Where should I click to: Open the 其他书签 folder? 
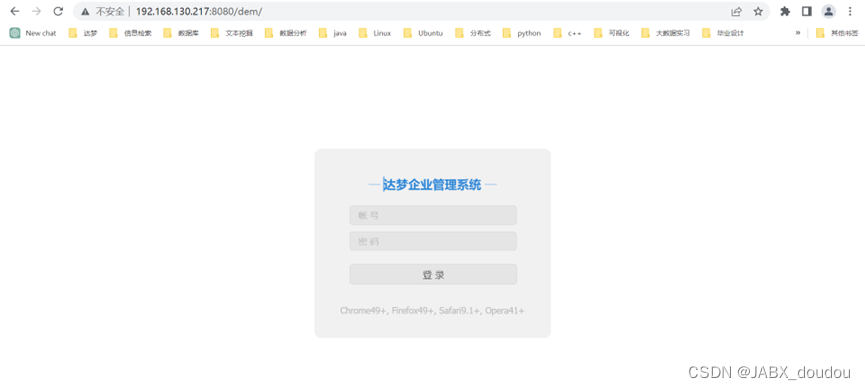coord(837,33)
